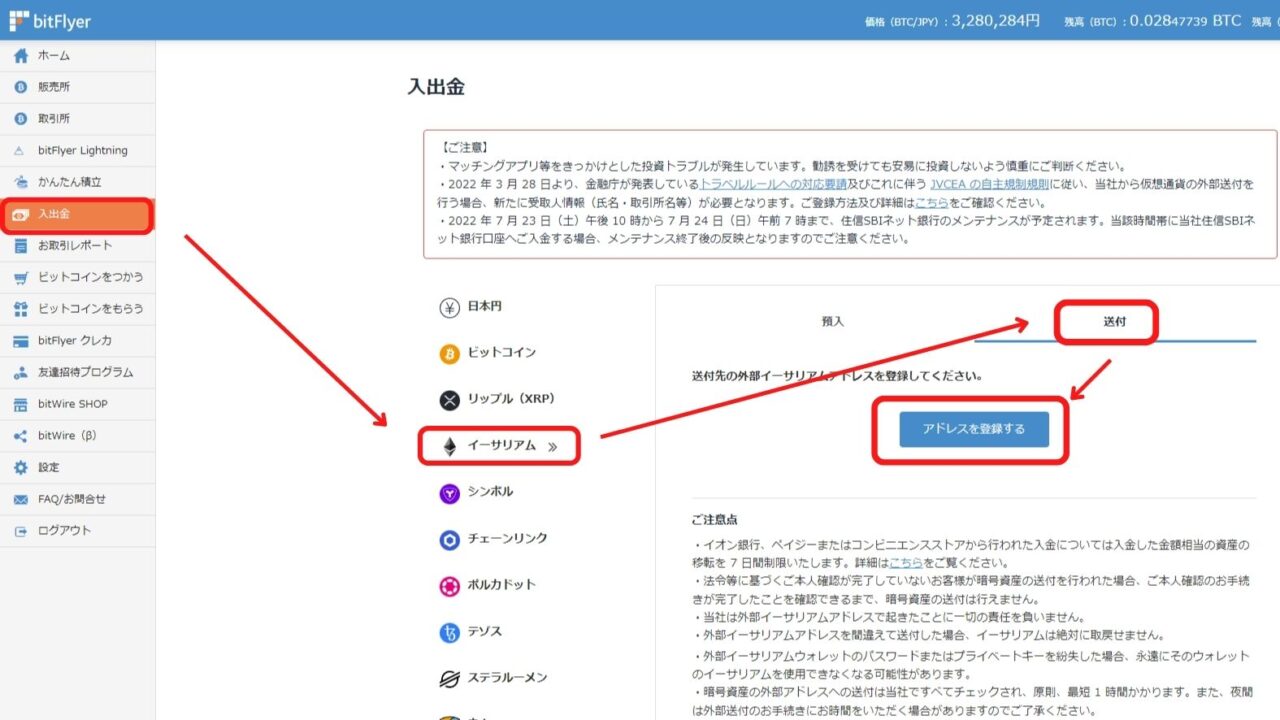Click the yen icon for 日本円
This screenshot has width=1280, height=720.
pos(450,308)
